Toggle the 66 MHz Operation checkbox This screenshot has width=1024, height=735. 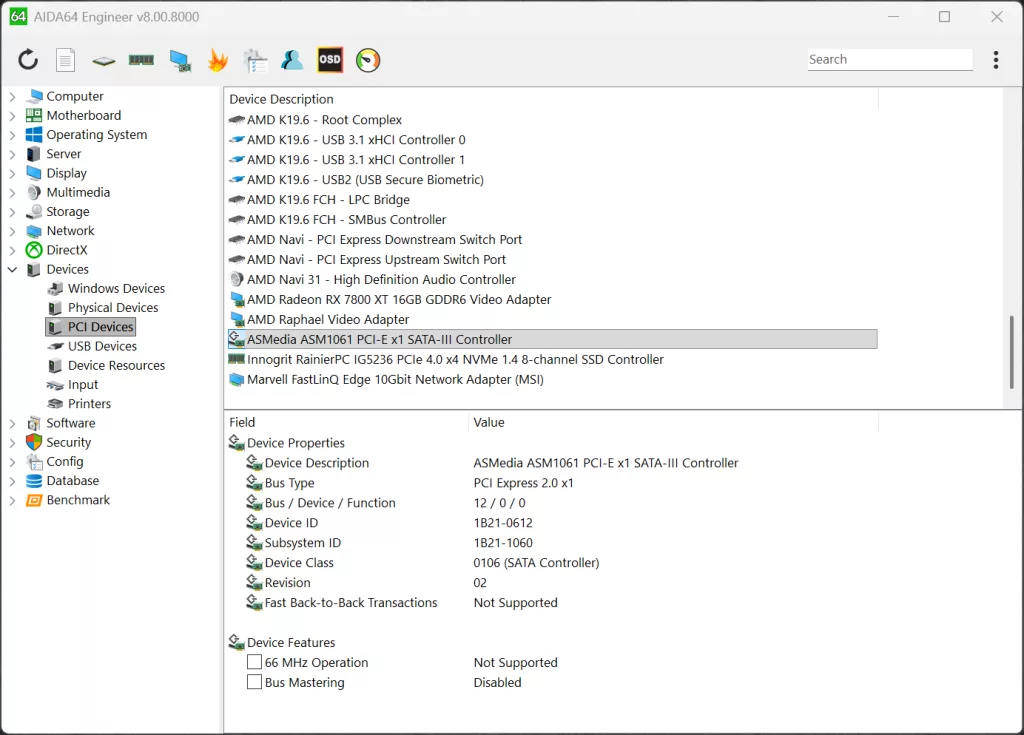pyautogui.click(x=254, y=662)
